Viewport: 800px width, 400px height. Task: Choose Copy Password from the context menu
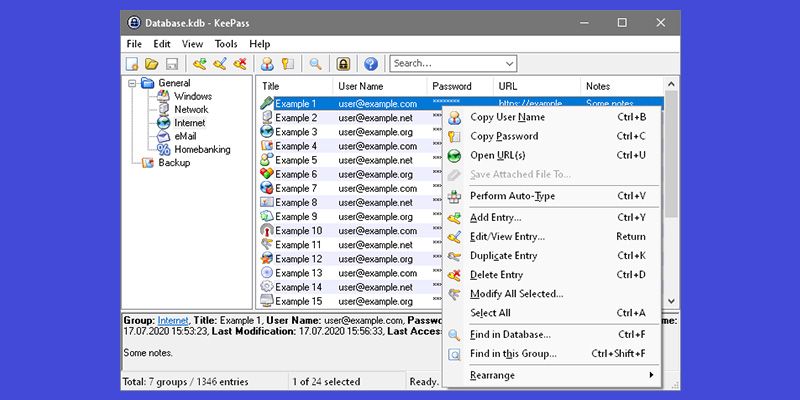coord(504,136)
